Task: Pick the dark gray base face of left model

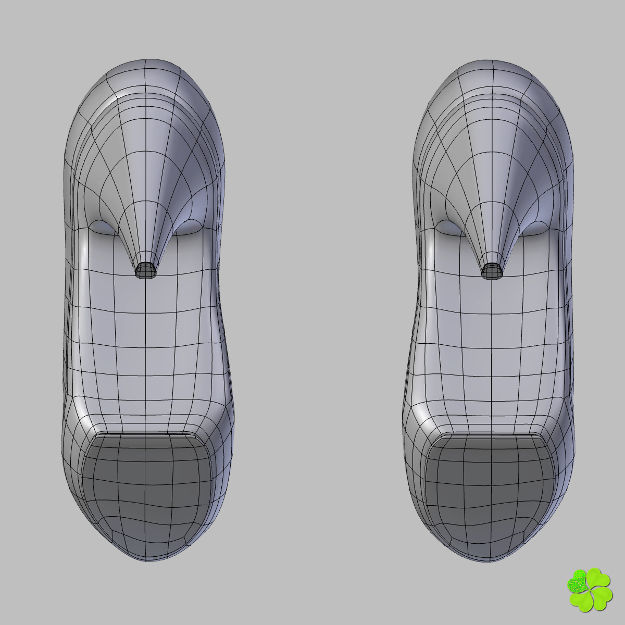Action: pos(147,494)
